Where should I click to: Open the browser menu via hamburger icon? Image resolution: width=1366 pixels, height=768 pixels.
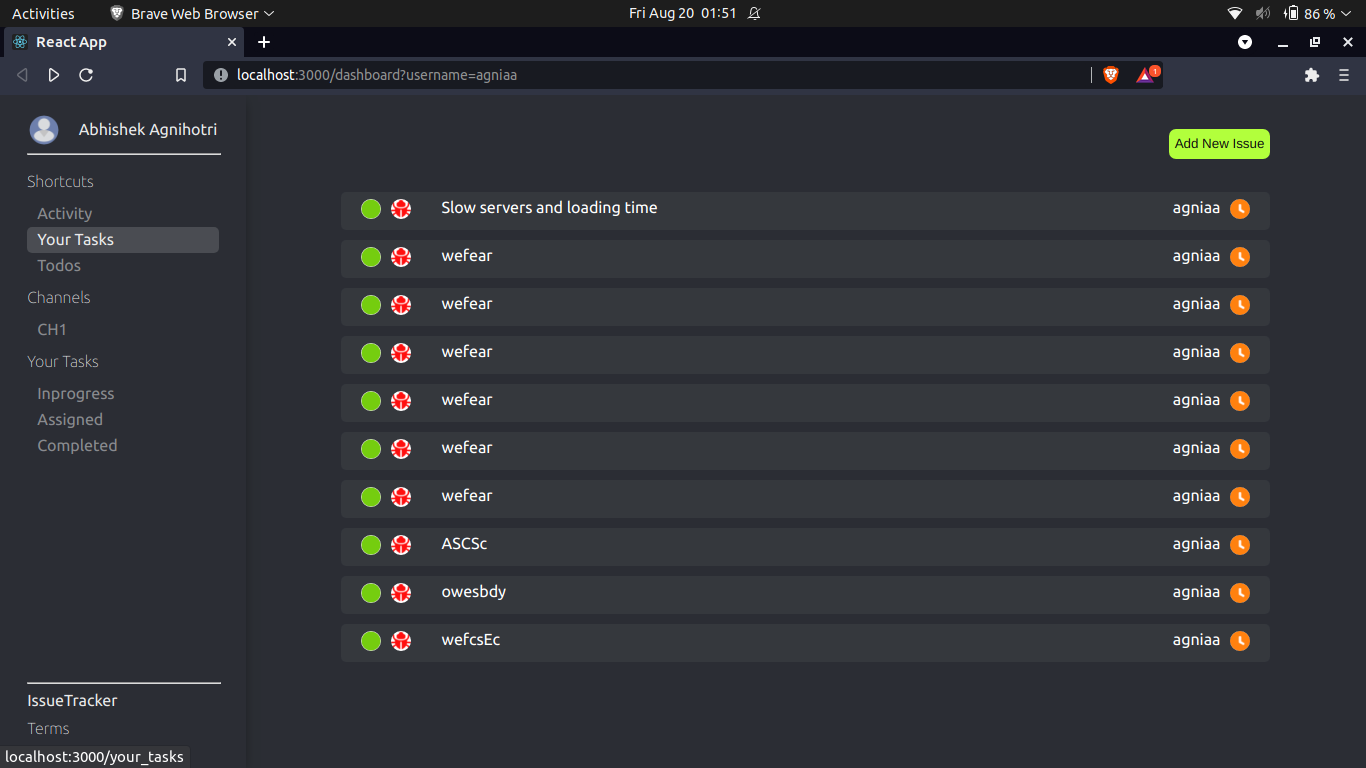click(x=1346, y=75)
